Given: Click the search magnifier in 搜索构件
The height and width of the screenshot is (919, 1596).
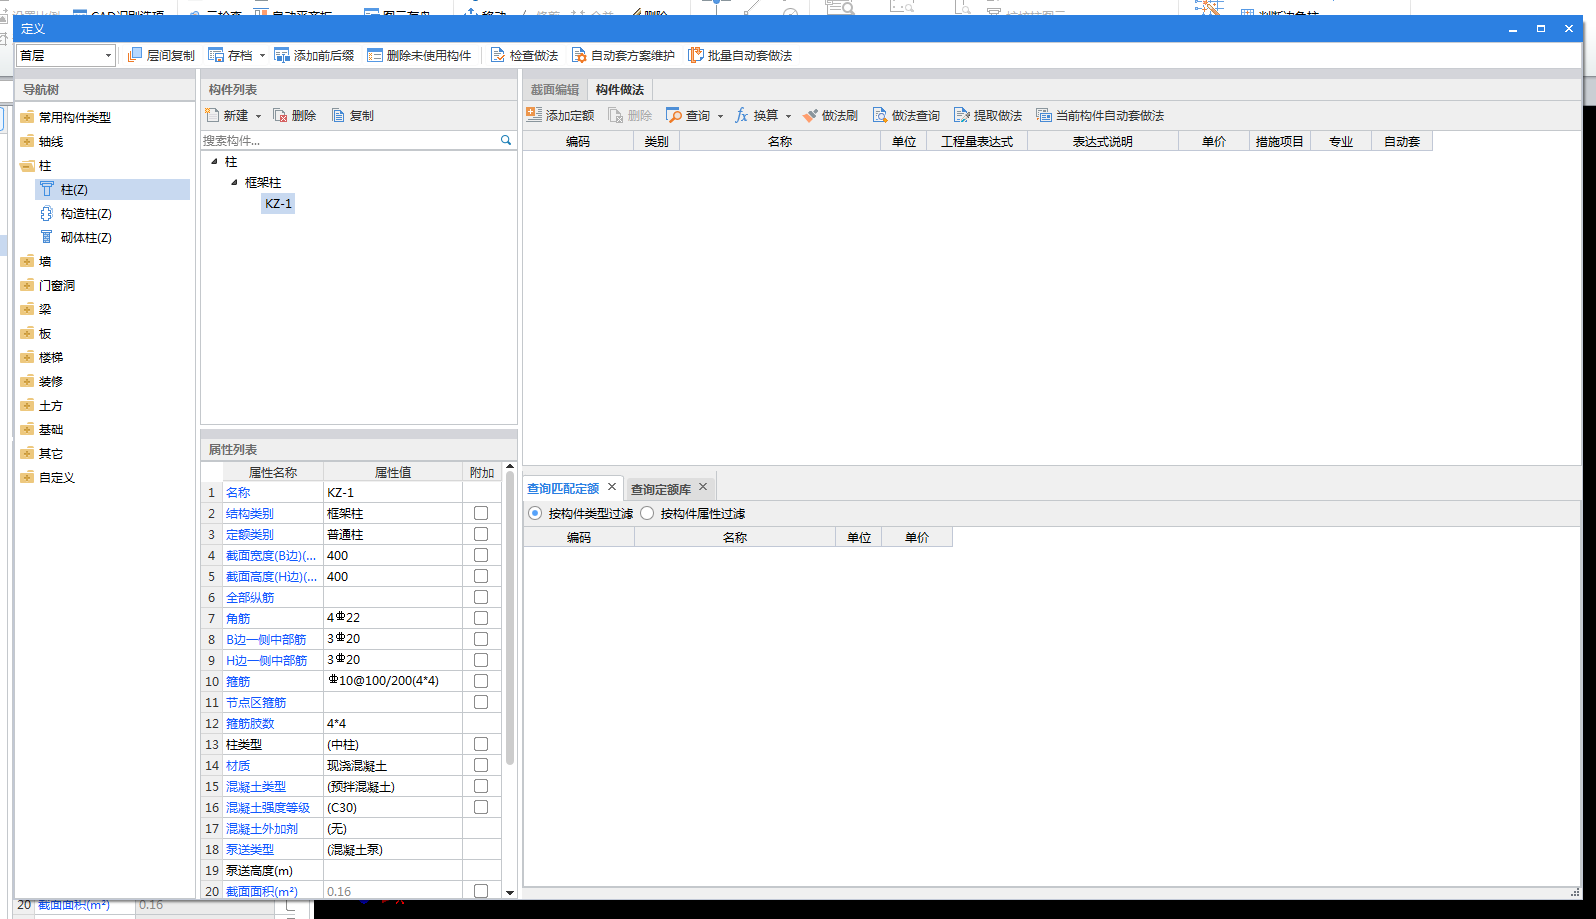Looking at the screenshot, I should (x=506, y=140).
